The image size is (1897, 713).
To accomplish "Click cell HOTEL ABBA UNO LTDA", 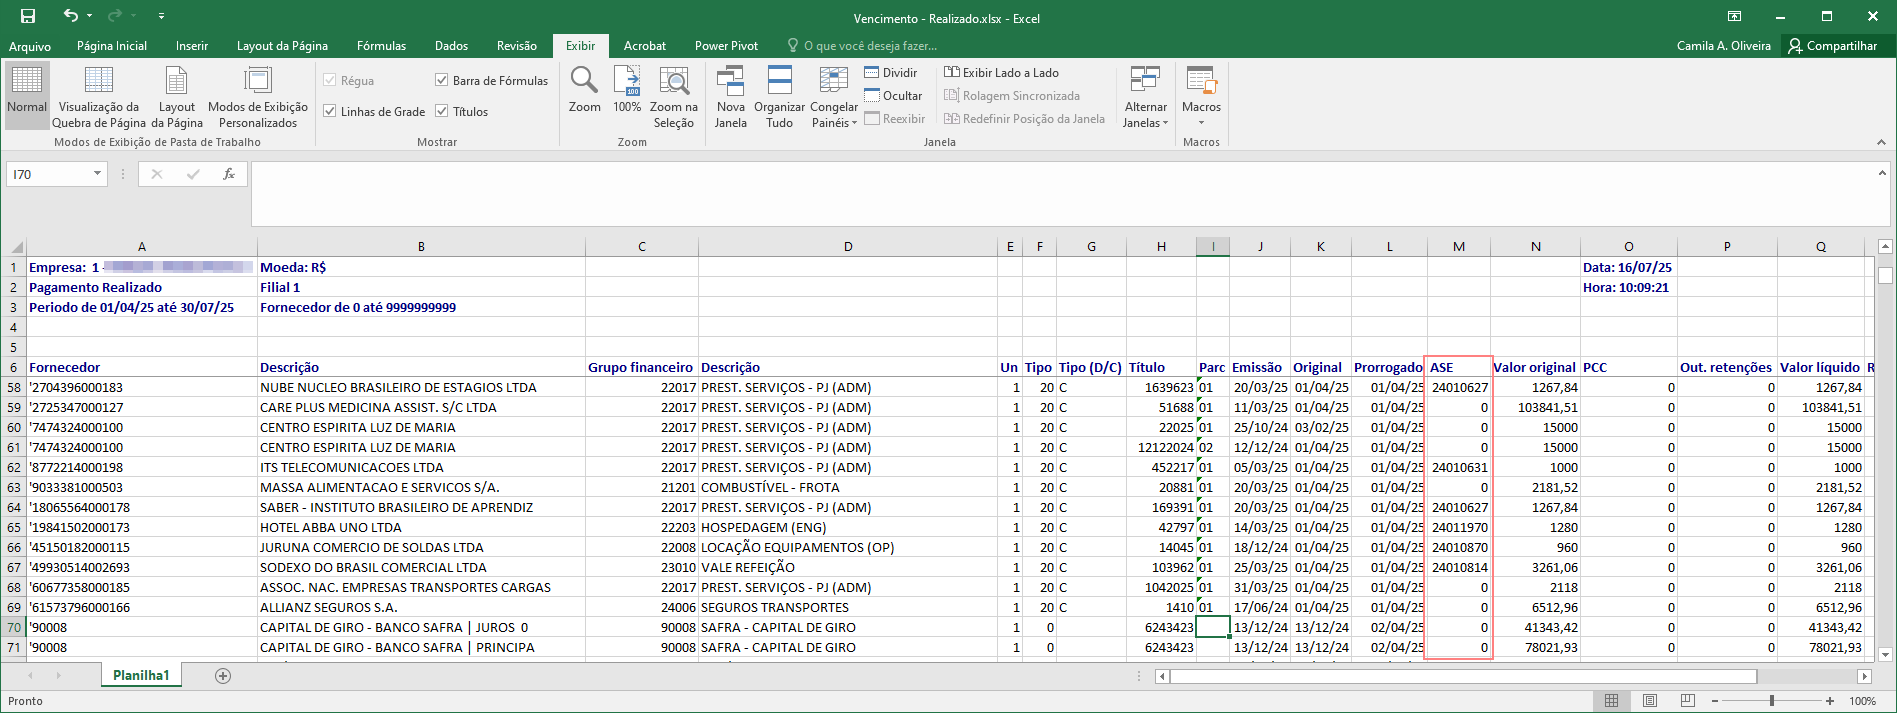I will click(421, 527).
